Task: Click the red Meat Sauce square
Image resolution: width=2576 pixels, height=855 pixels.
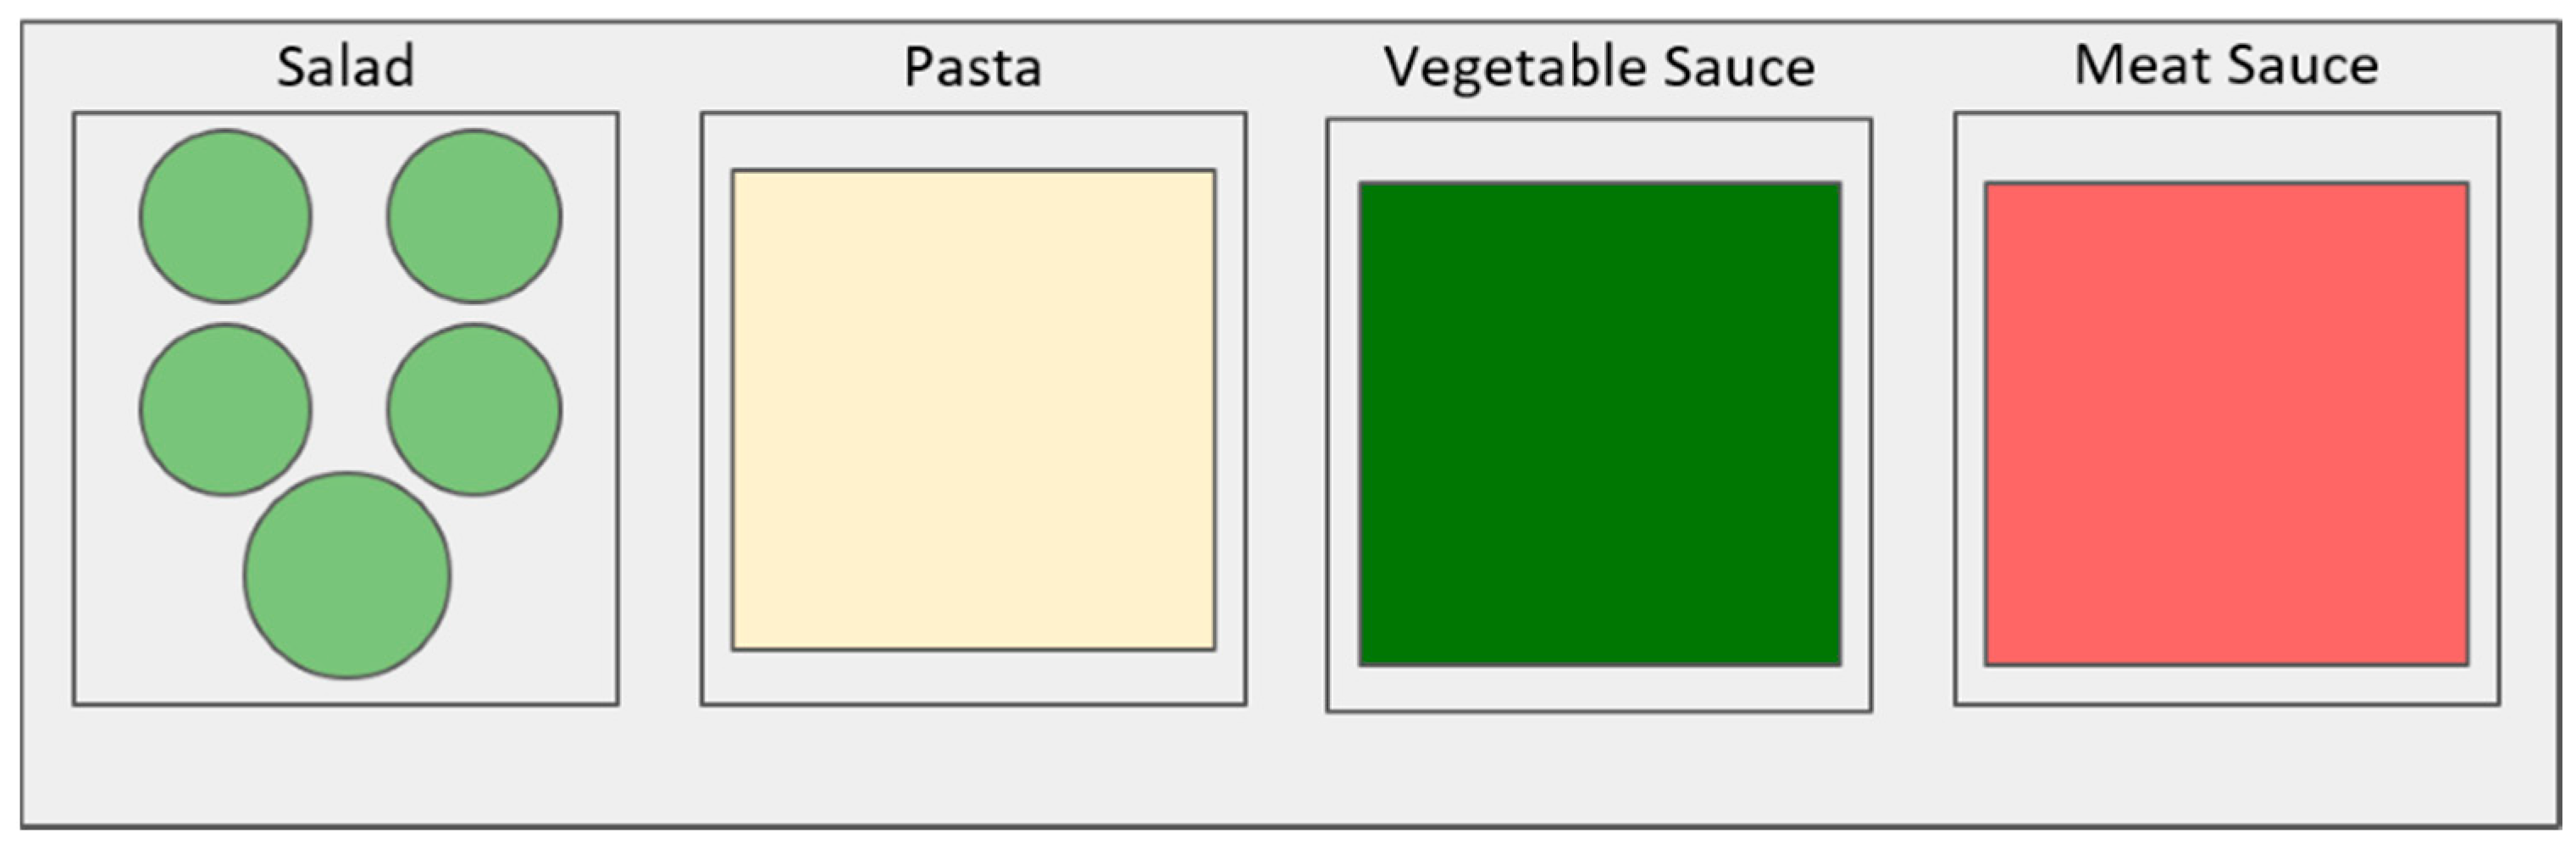Action: pos(2226,424)
